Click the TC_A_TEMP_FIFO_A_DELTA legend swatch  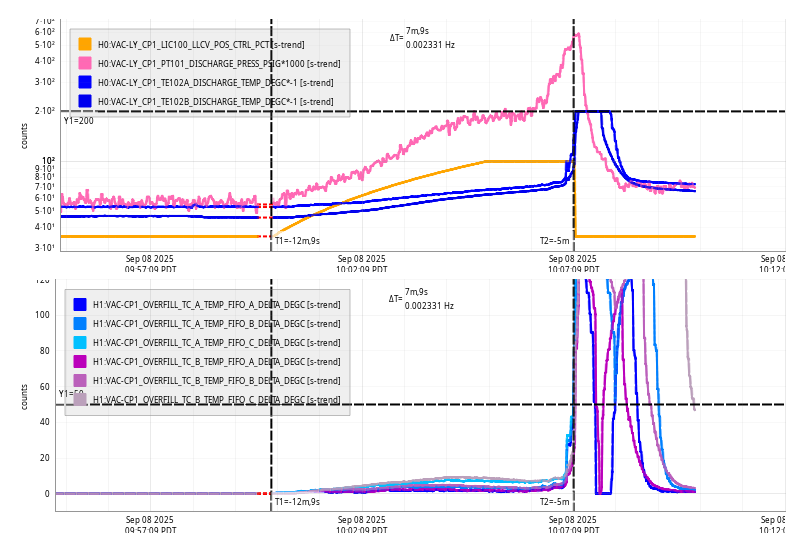(80, 304)
